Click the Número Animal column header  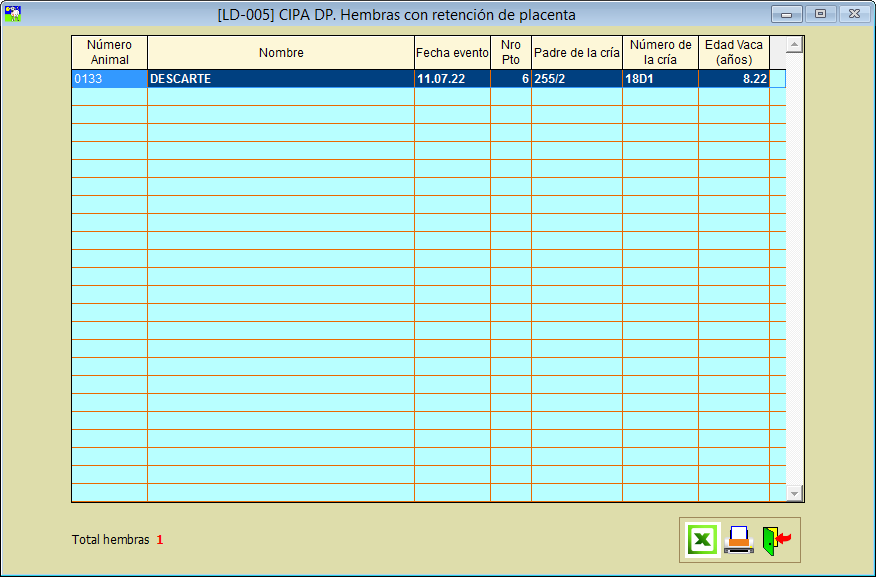point(109,52)
